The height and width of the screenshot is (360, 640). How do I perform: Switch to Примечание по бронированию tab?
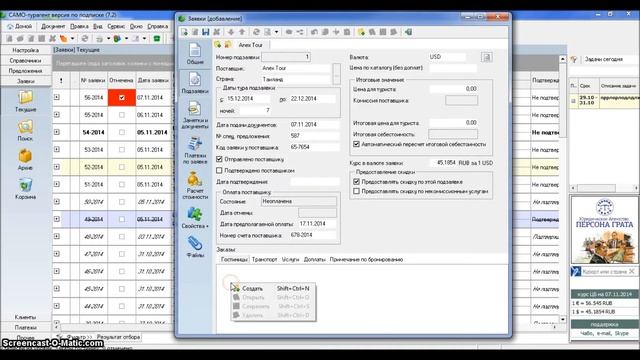point(366,260)
